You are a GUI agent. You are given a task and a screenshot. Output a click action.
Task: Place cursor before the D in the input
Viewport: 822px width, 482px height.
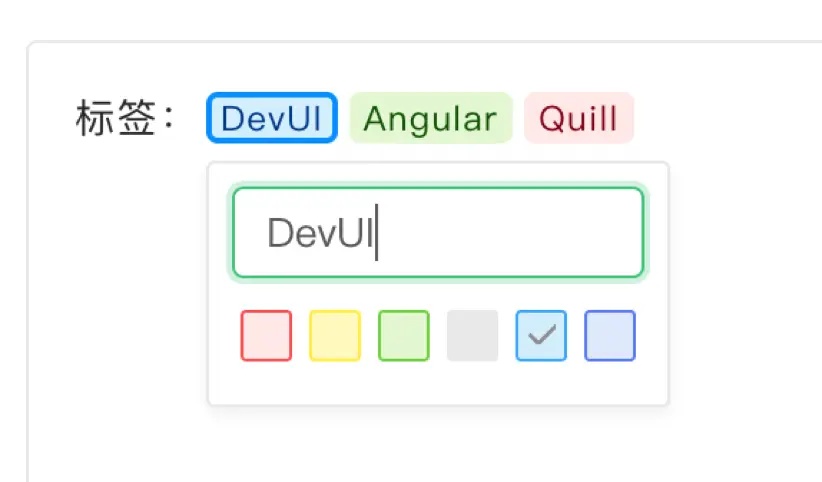[x=267, y=234]
